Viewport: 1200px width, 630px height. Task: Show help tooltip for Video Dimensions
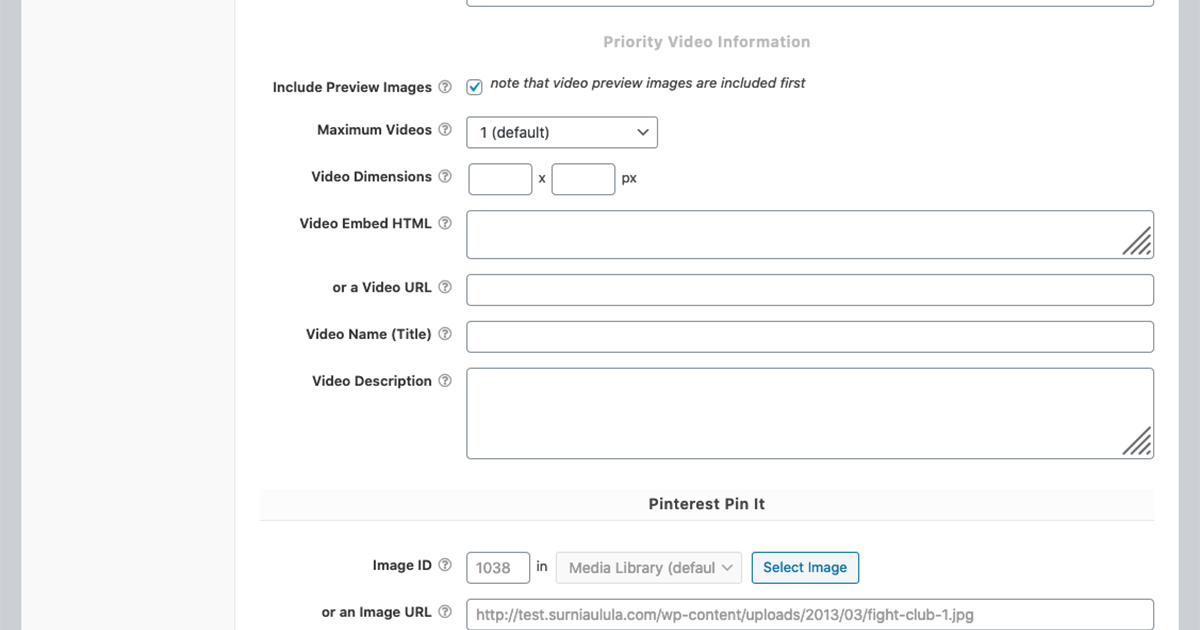pyautogui.click(x=445, y=177)
